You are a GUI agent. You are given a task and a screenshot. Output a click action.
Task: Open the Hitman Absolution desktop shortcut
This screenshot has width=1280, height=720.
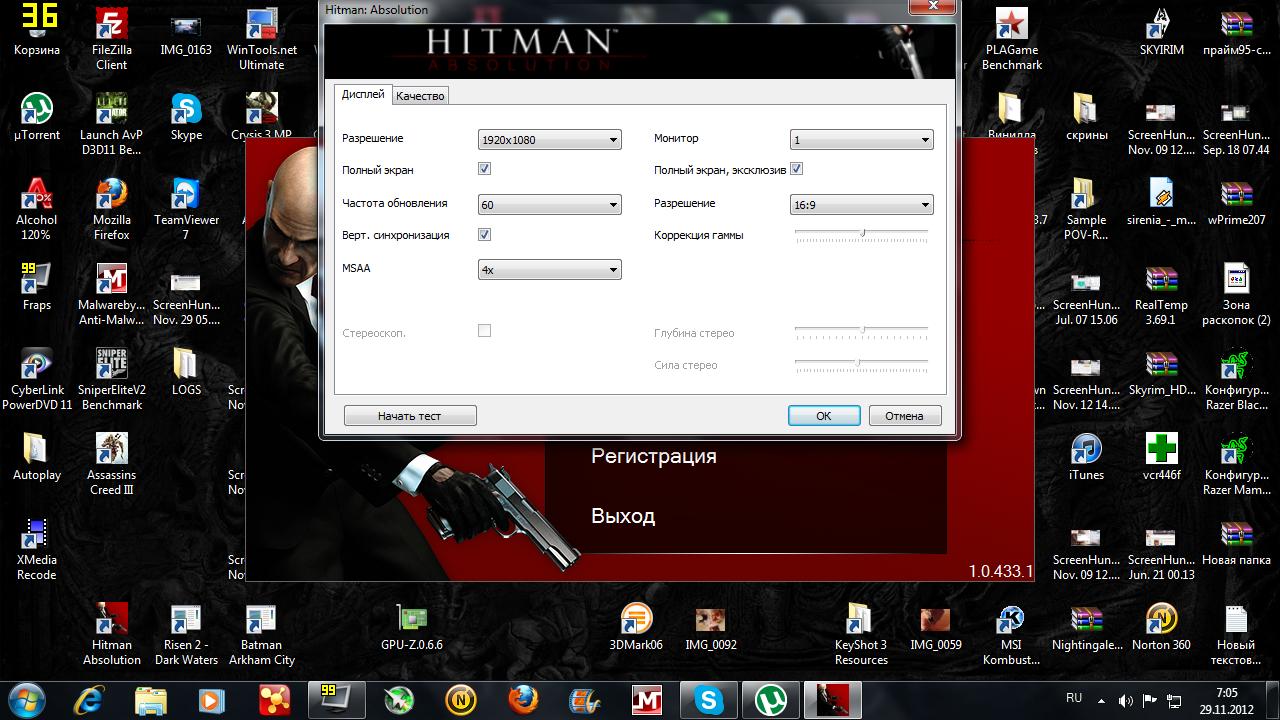[111, 620]
